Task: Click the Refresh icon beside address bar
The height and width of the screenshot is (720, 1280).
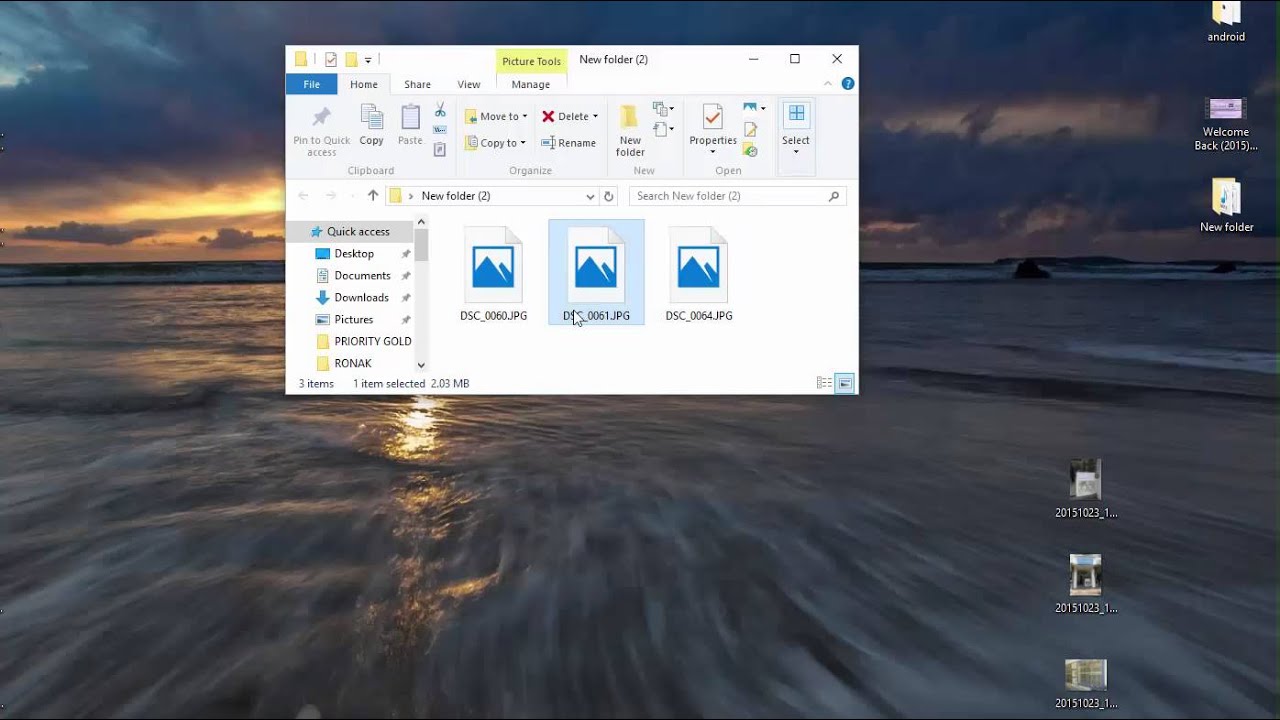Action: coord(609,196)
